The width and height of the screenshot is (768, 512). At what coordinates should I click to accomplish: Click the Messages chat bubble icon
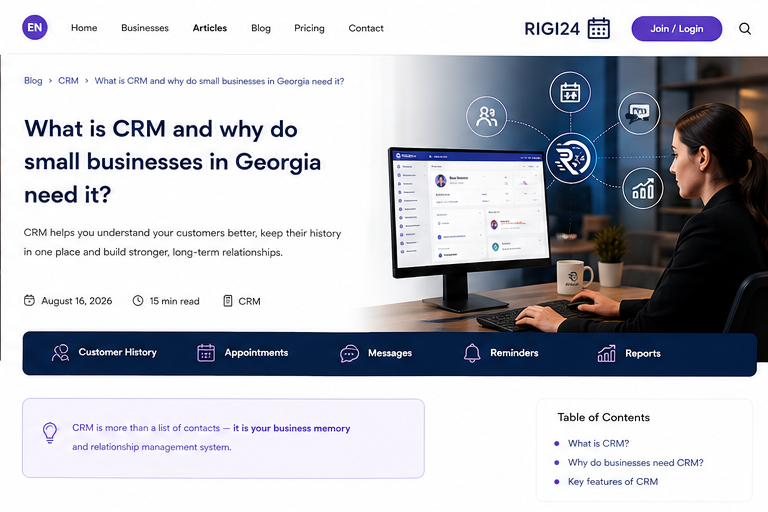(349, 353)
